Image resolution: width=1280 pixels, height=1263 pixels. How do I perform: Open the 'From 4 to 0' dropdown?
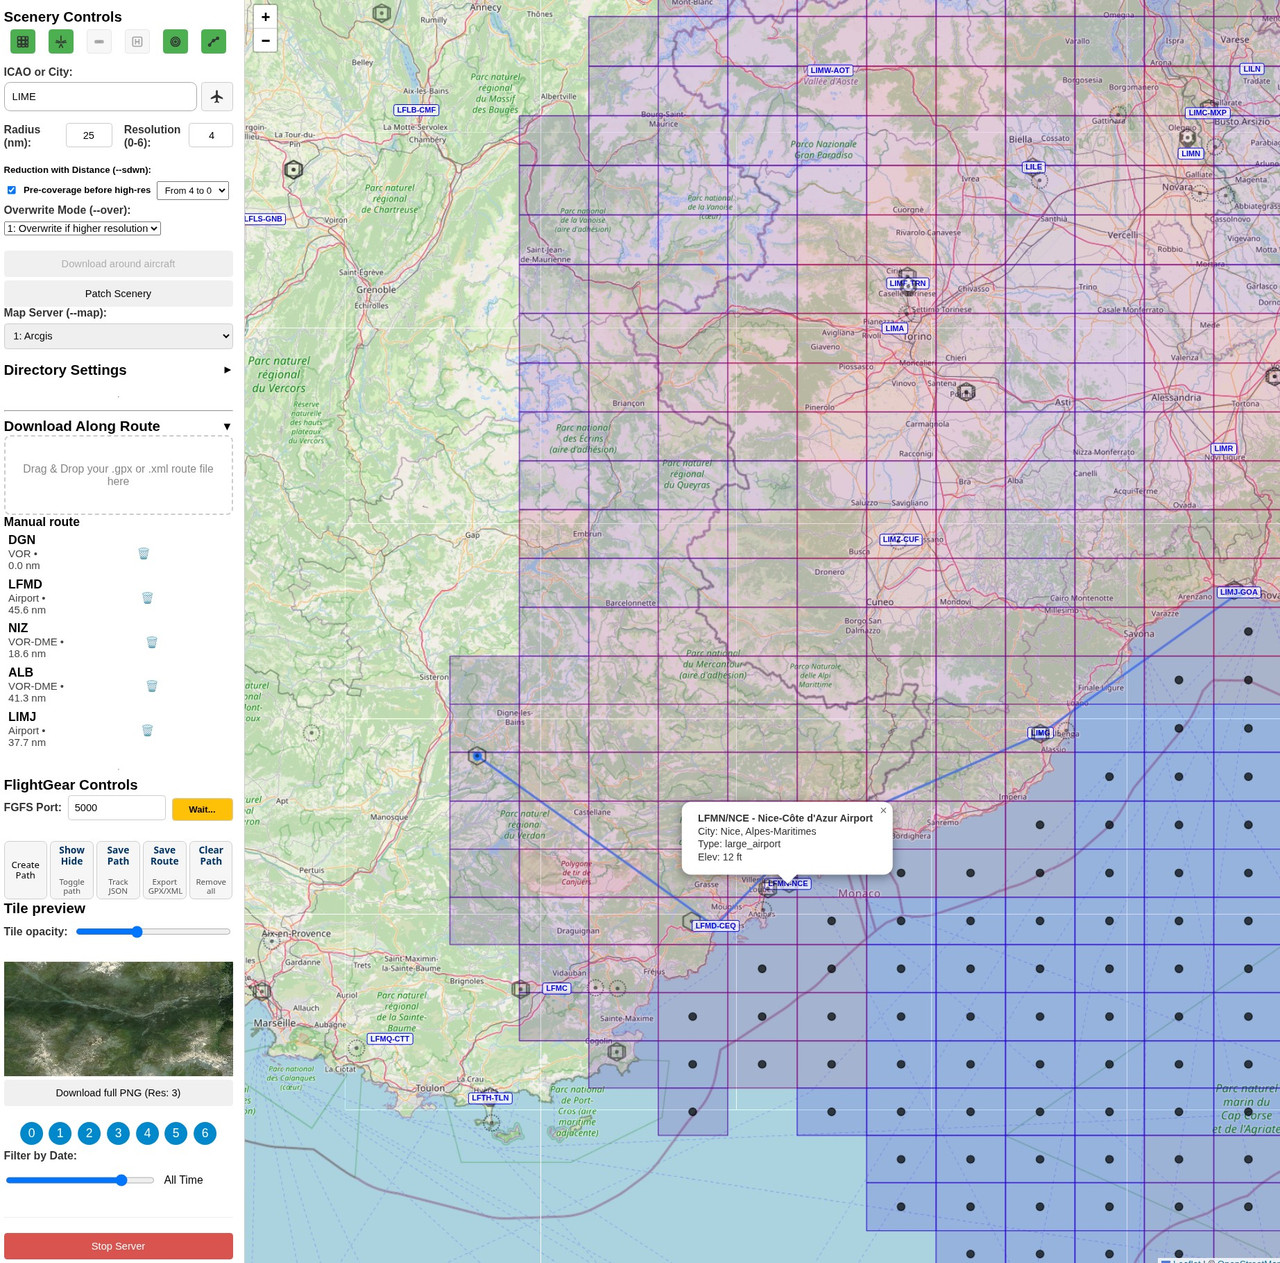193,190
